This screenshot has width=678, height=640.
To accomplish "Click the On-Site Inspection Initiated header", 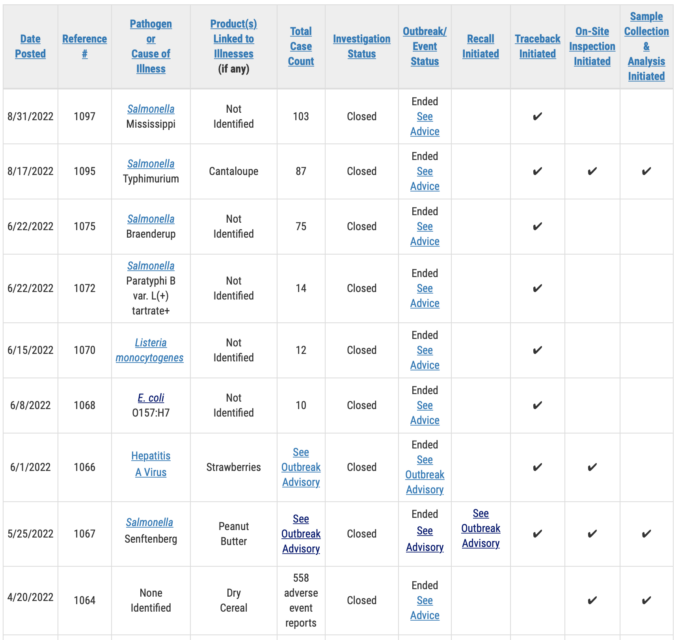I will (592, 46).
